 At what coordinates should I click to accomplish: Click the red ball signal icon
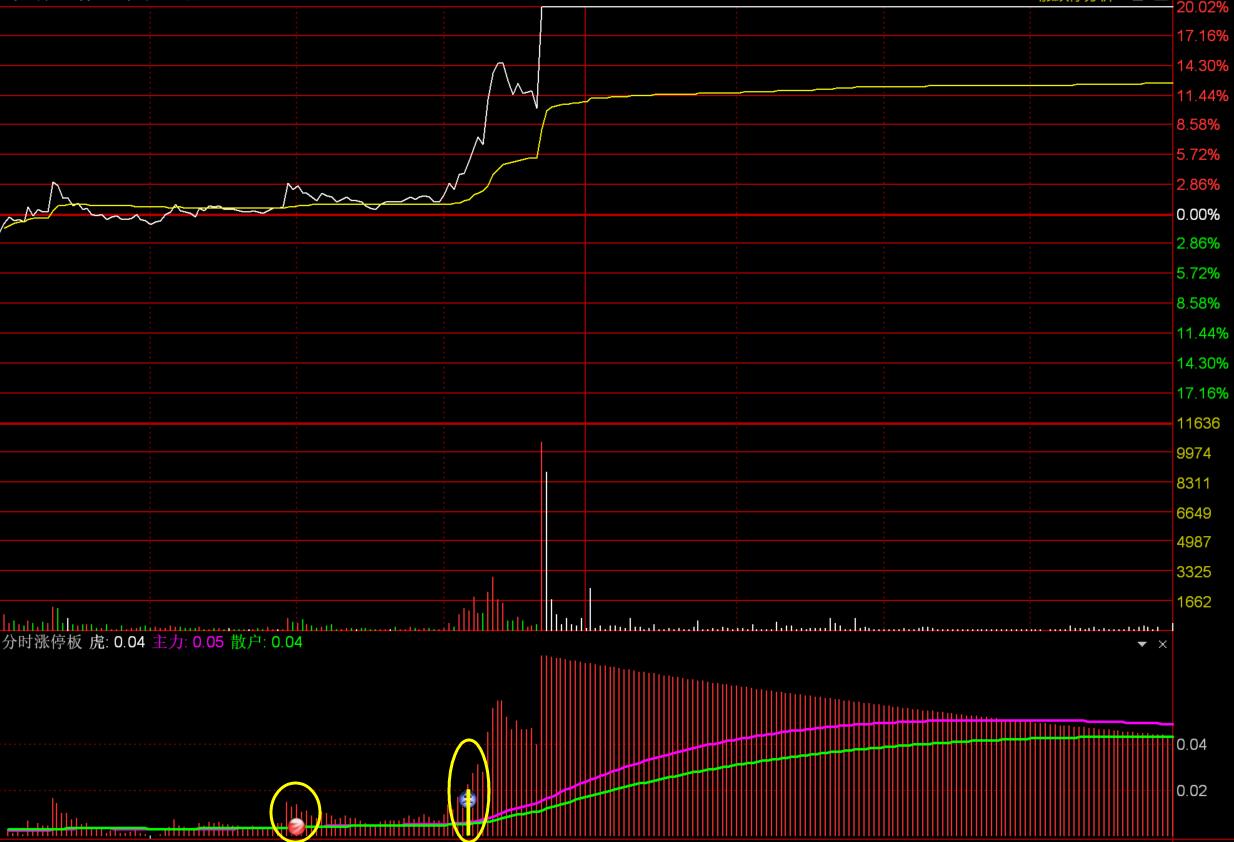click(296, 826)
